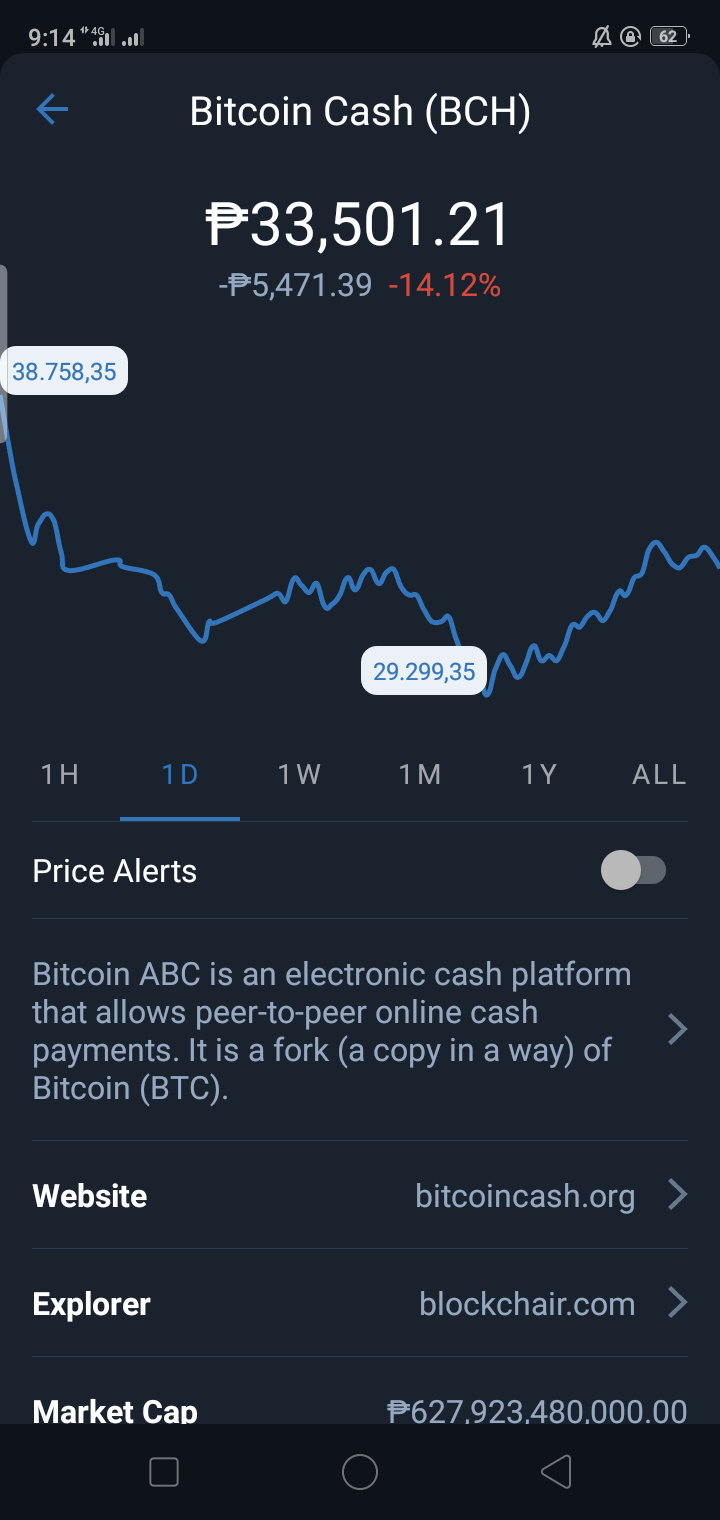Open the Explorer row chevron
Image resolution: width=720 pixels, height=1520 pixels.
click(x=677, y=1303)
